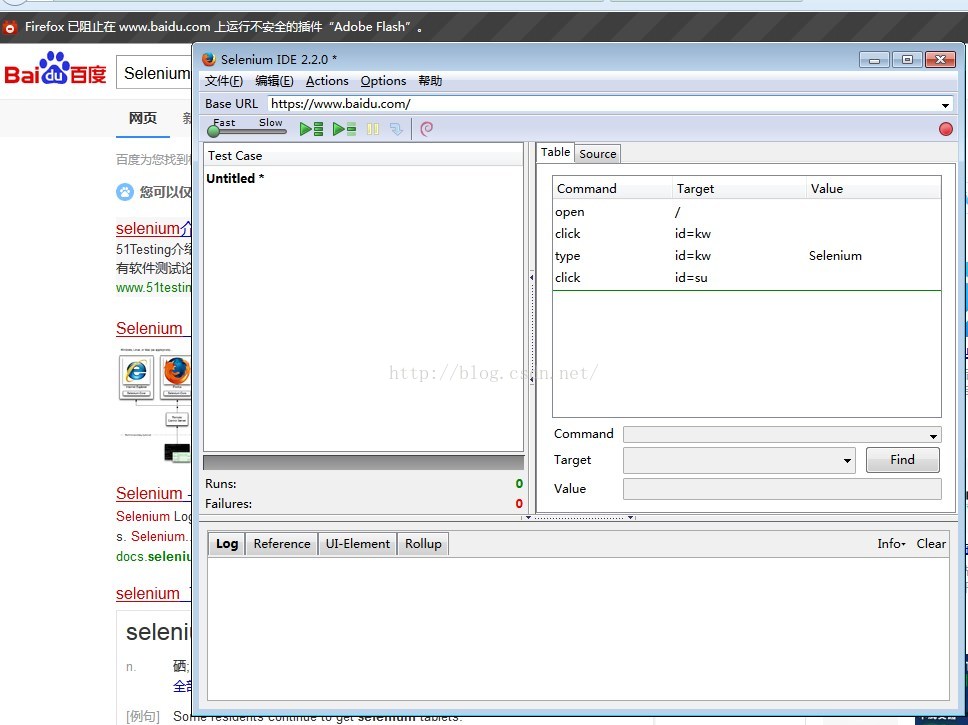
Task: Click the horizontal log pane splitter handle
Action: (x=579, y=518)
